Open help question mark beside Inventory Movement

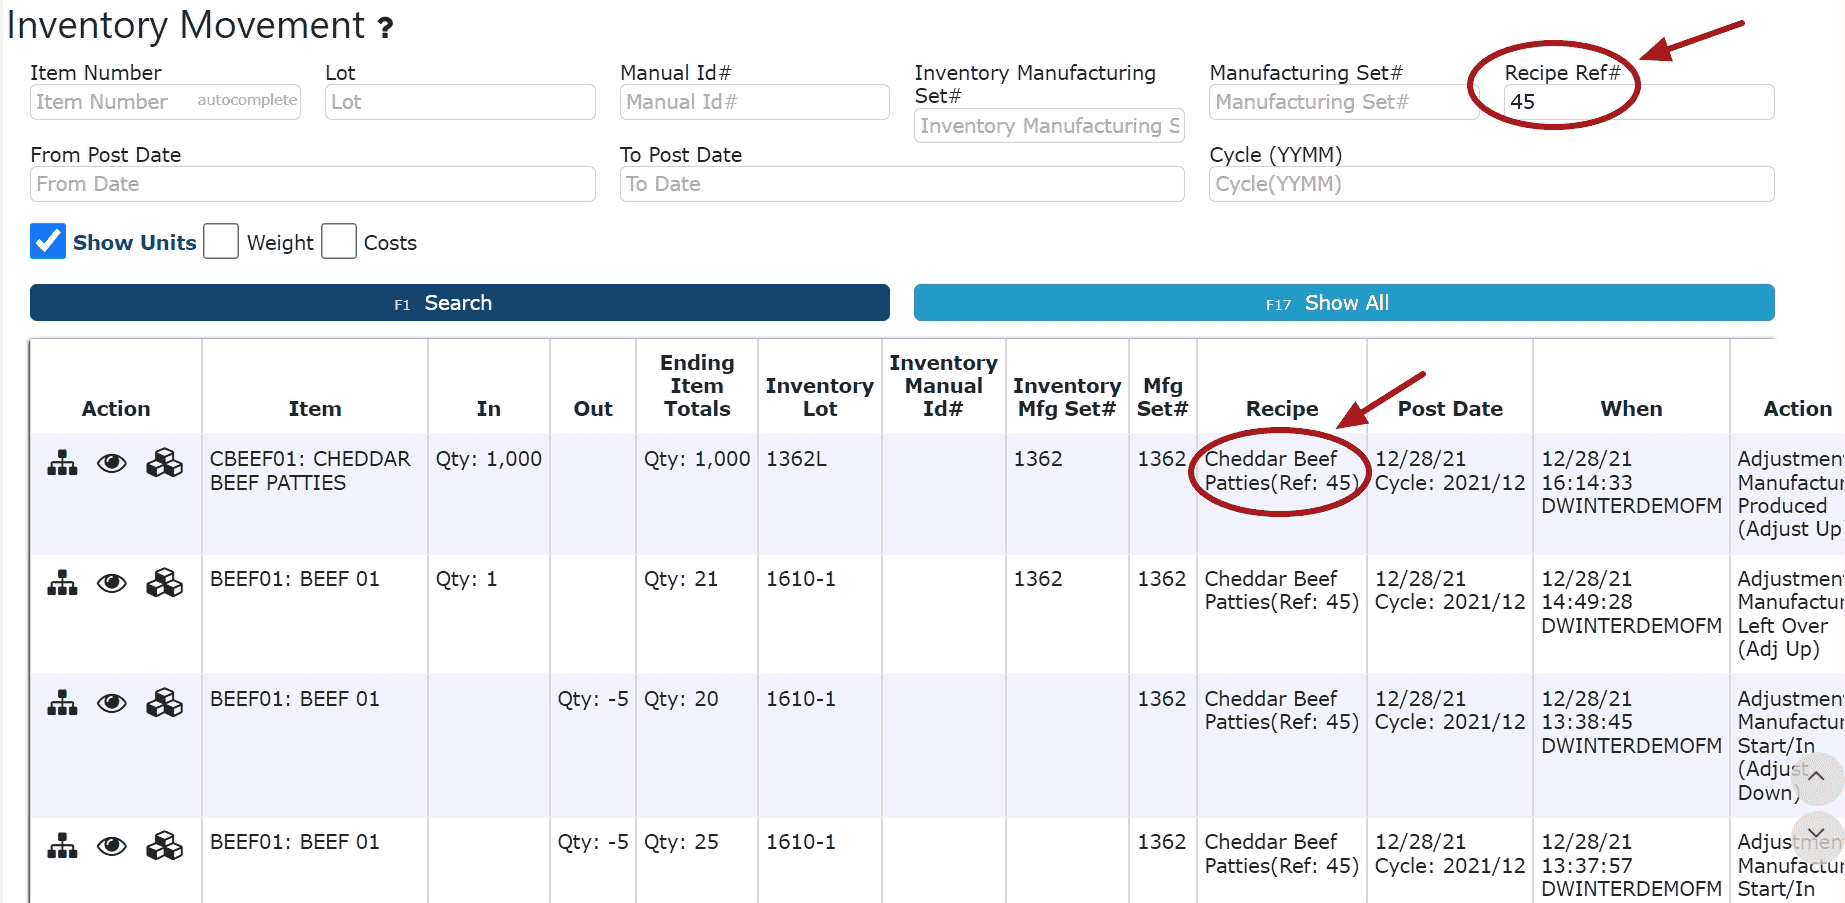click(385, 28)
